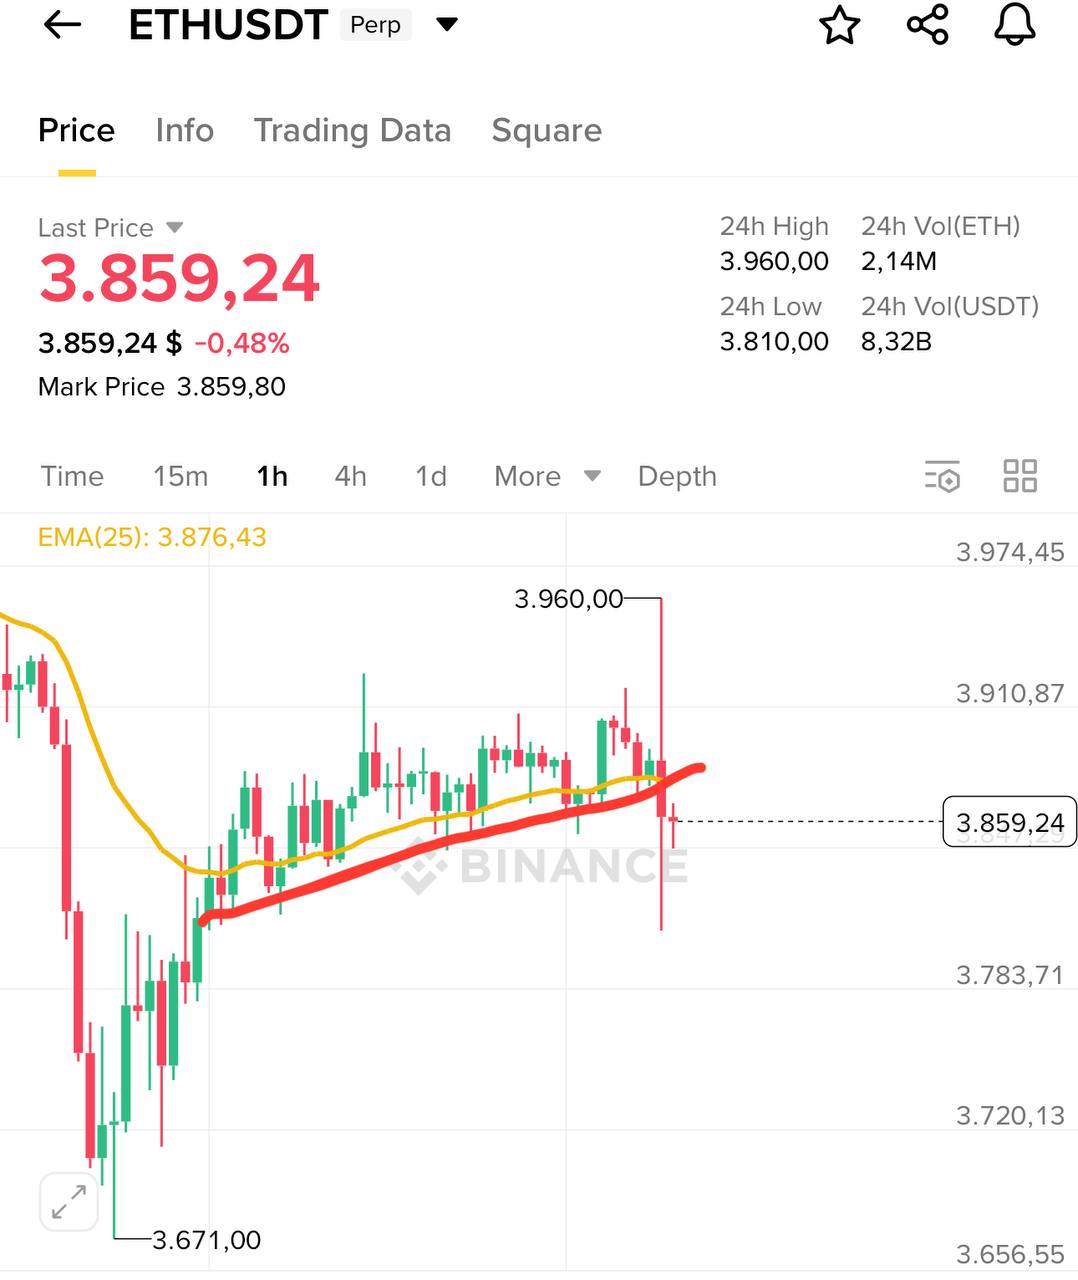This screenshot has width=1078, height=1280.
Task: Tap the back arrow icon
Action: [x=62, y=26]
